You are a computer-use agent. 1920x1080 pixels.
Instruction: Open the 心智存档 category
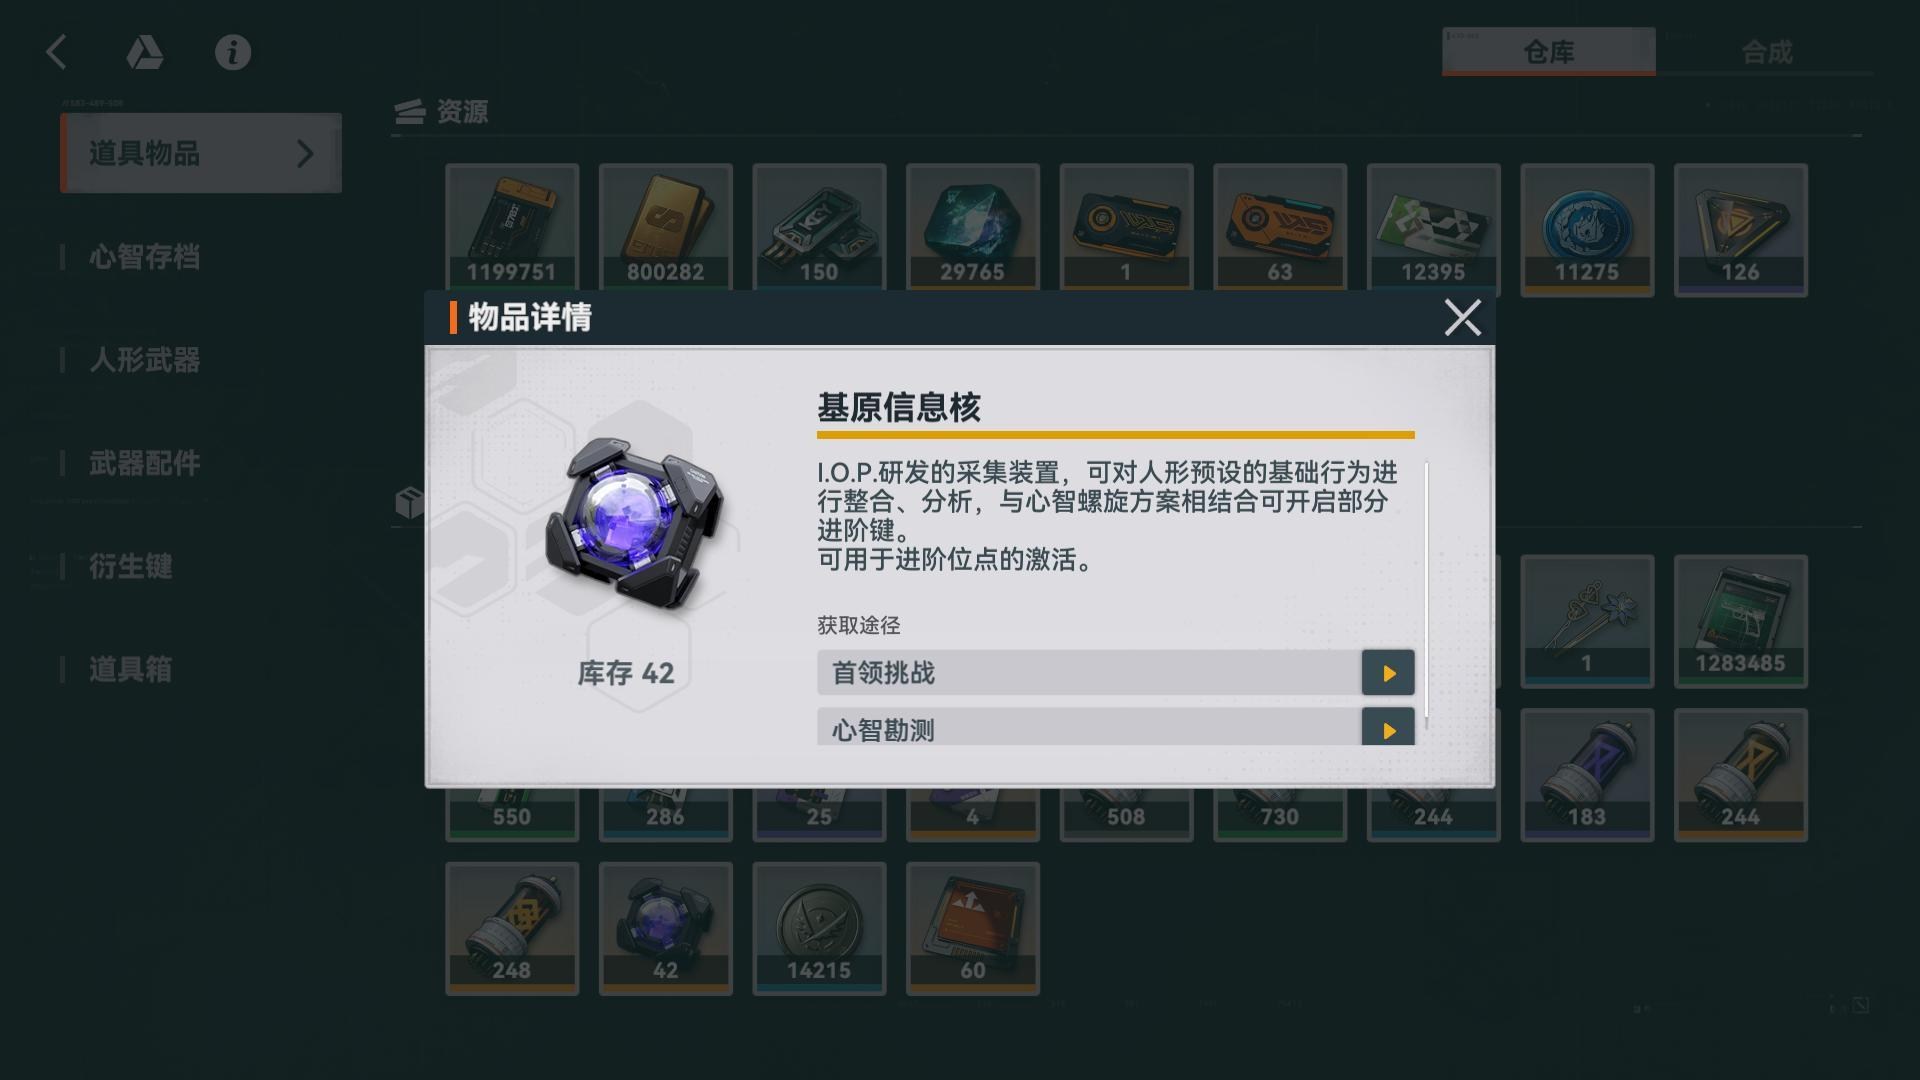click(145, 257)
